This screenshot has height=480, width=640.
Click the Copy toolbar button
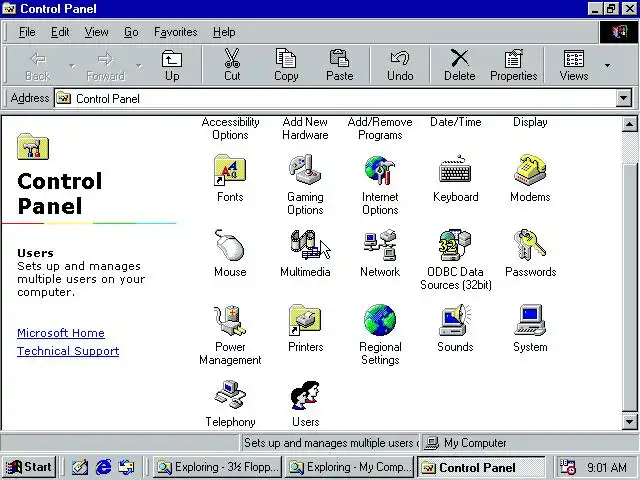point(286,65)
